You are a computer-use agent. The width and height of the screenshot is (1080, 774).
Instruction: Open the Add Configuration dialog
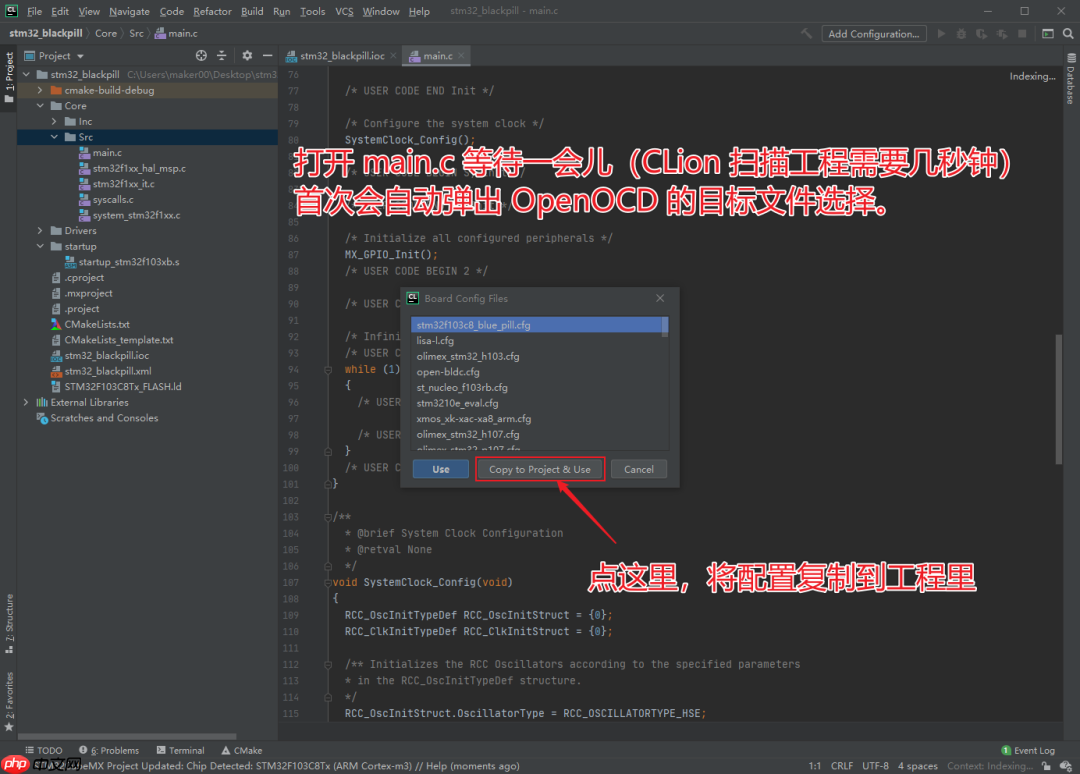coord(873,33)
